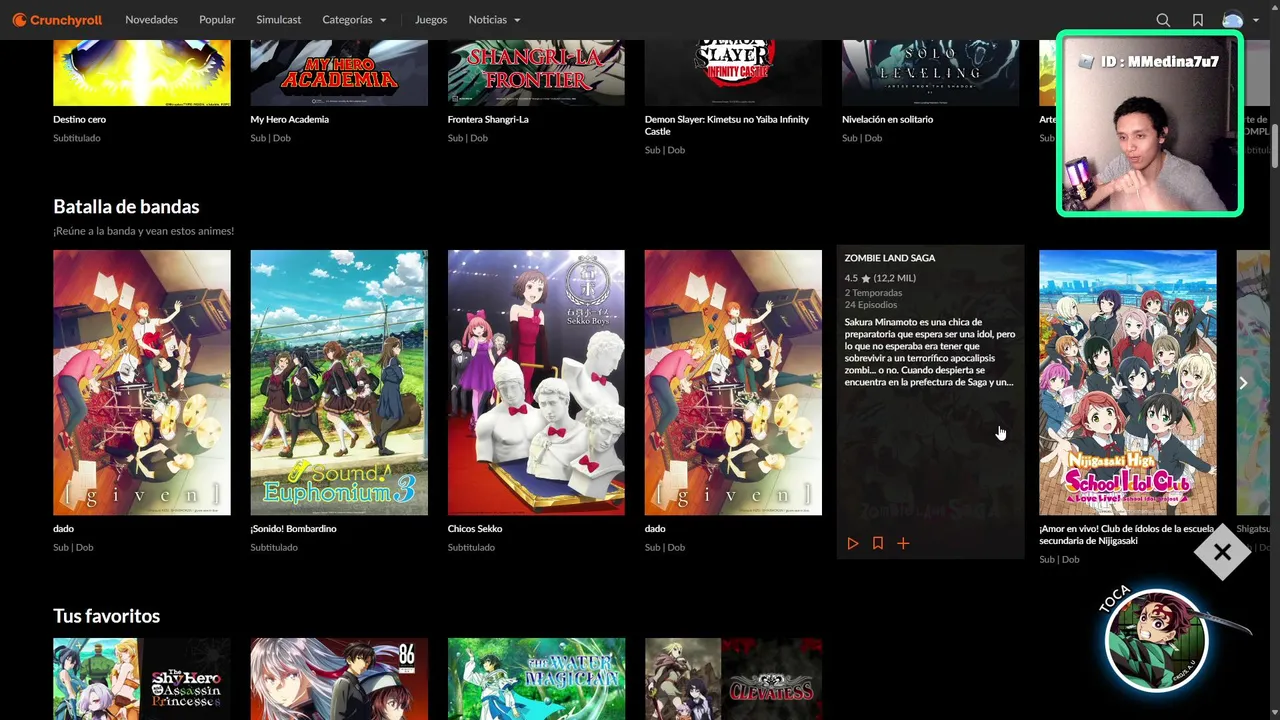Screen dimensions: 1280x720
Task: Open the watchlist bookmark icon in header
Action: pos(1198,20)
